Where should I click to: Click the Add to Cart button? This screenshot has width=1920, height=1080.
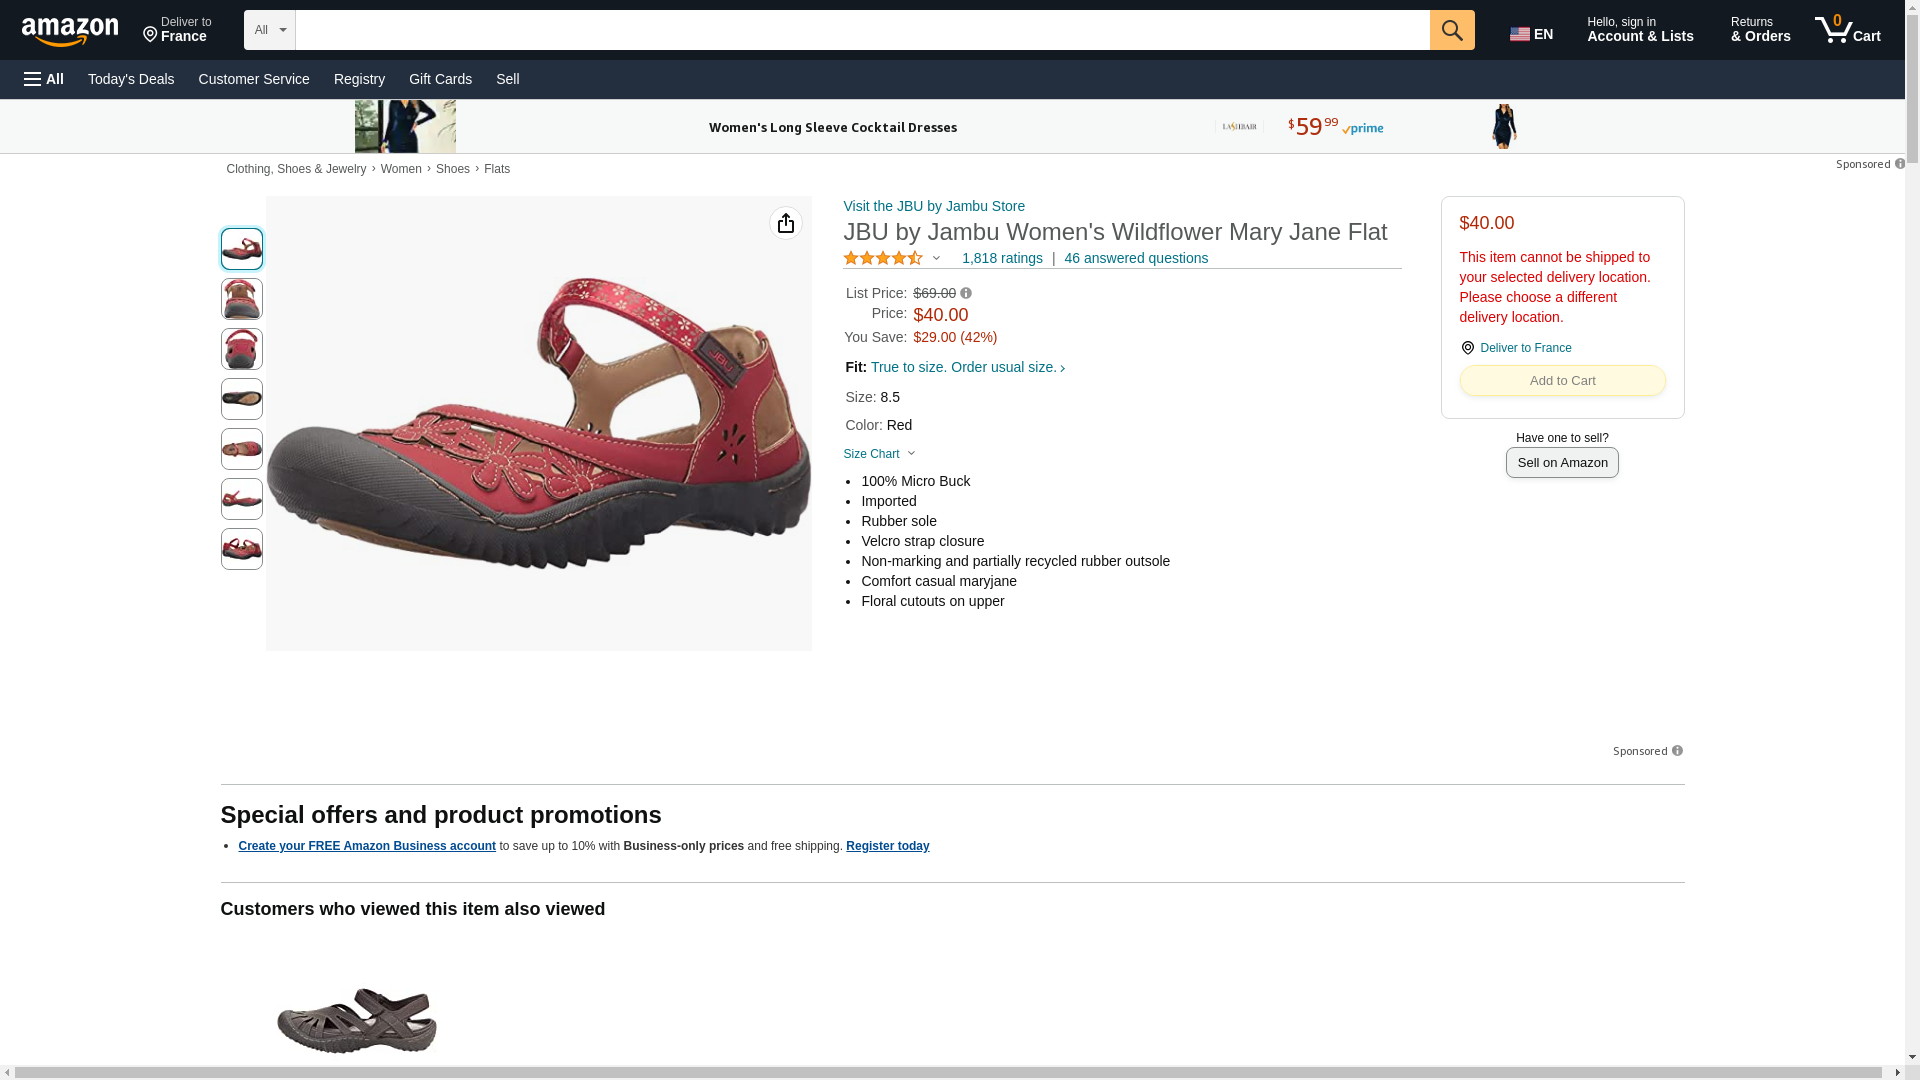pos(1562,380)
